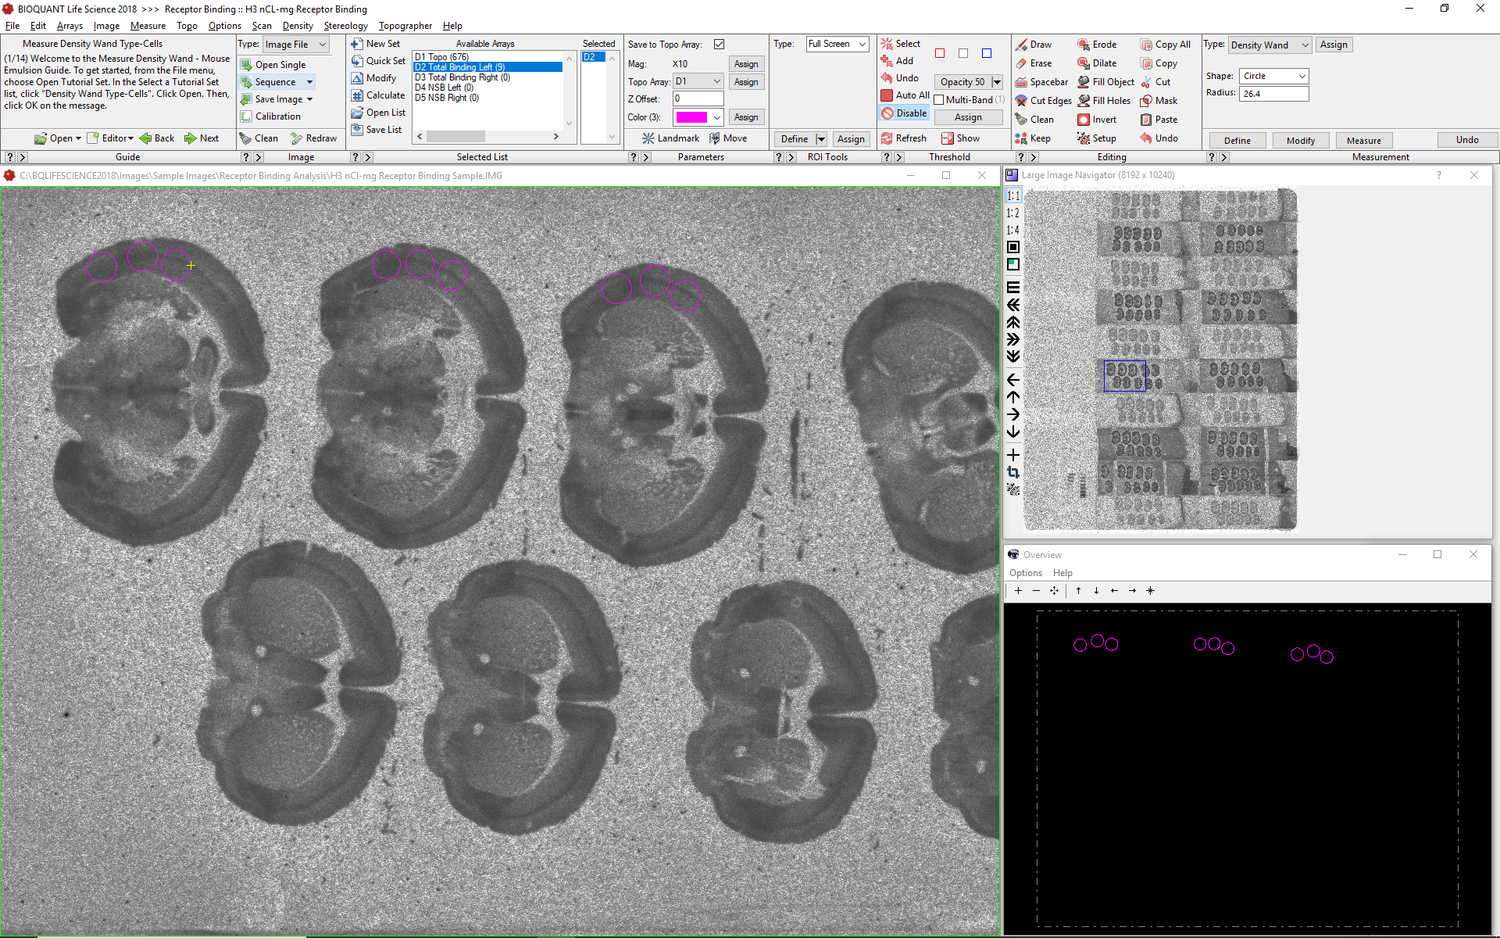Activate the Erode operation
The image size is (1500, 938).
point(1097,45)
